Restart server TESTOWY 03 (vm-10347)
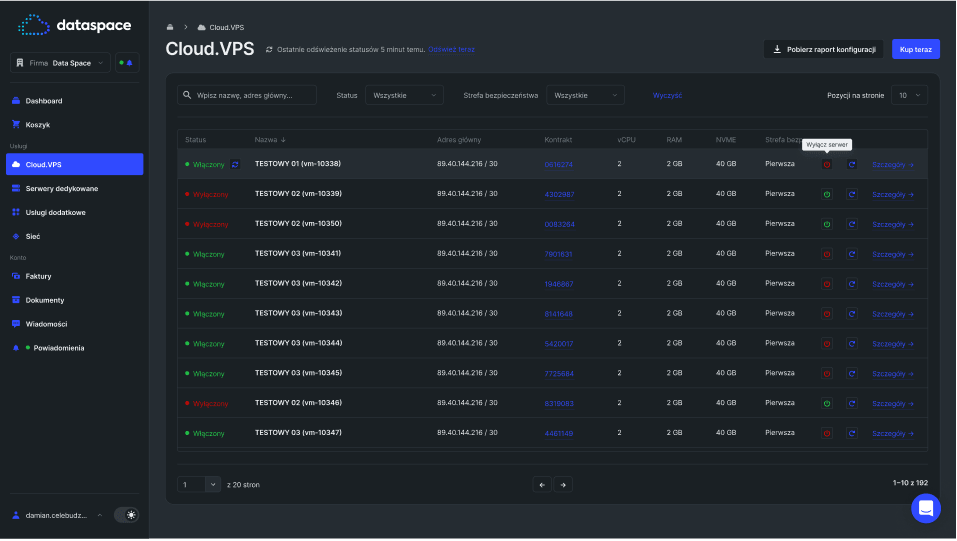This screenshot has height=541, width=957. [x=852, y=434]
